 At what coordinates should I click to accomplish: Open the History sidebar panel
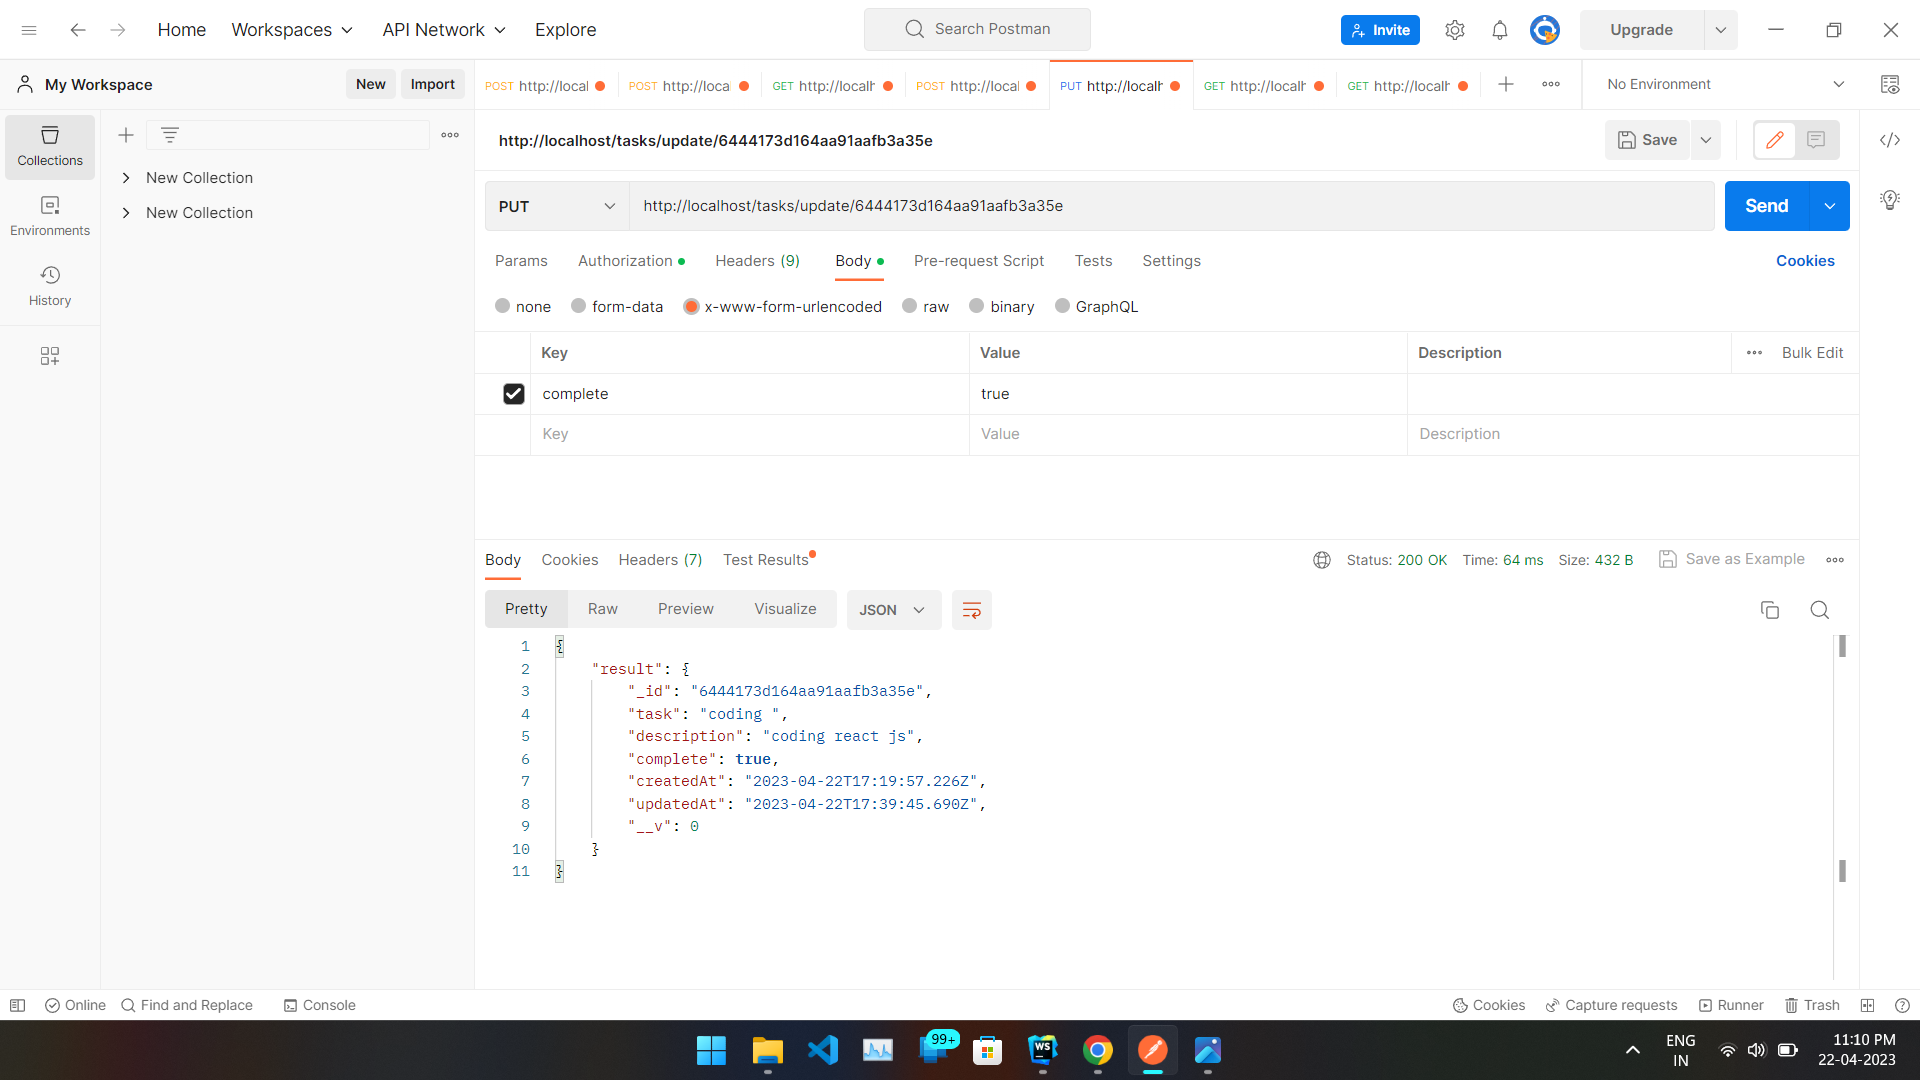[49, 285]
